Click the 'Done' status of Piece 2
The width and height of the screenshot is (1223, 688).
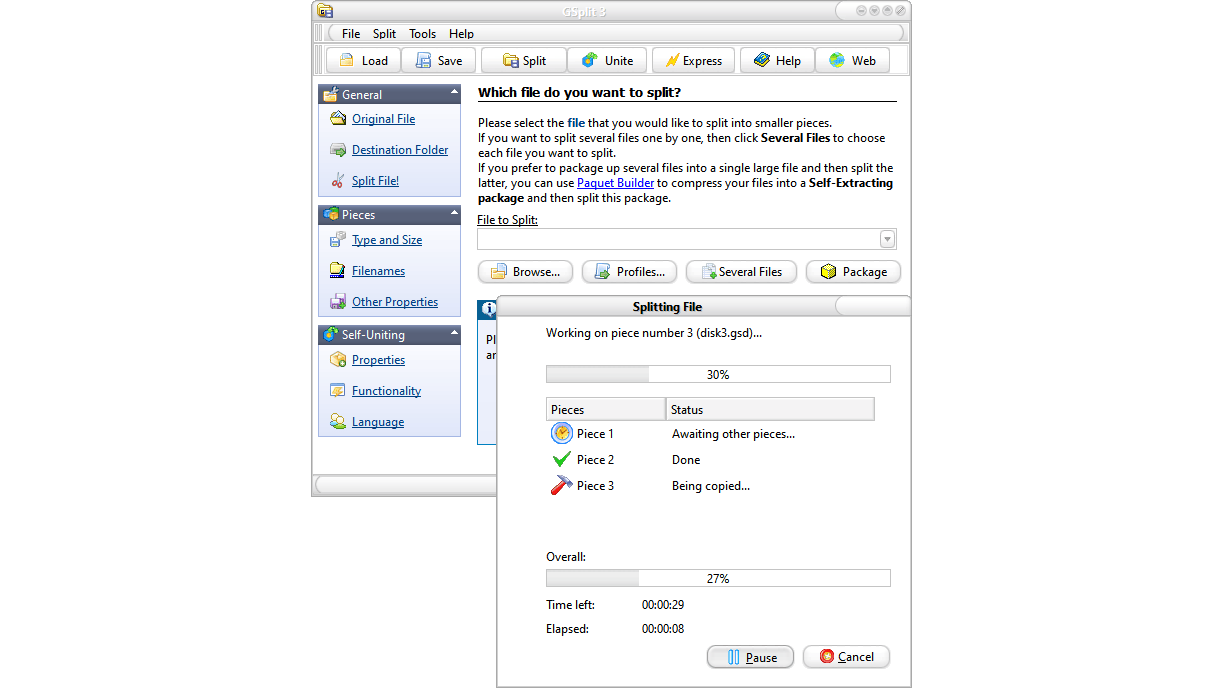pyautogui.click(x=686, y=460)
